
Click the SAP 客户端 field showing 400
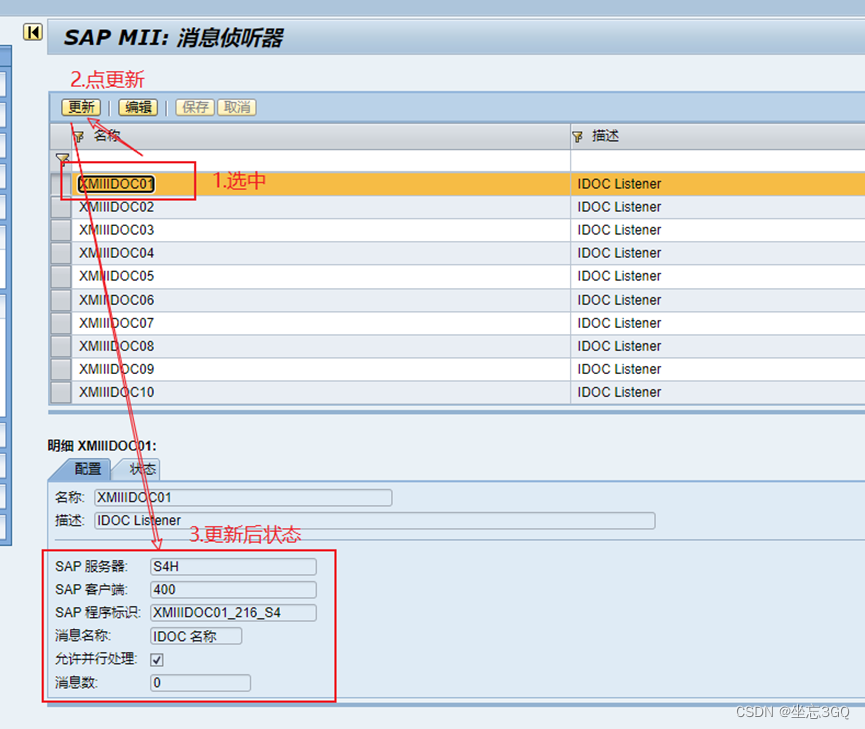232,589
